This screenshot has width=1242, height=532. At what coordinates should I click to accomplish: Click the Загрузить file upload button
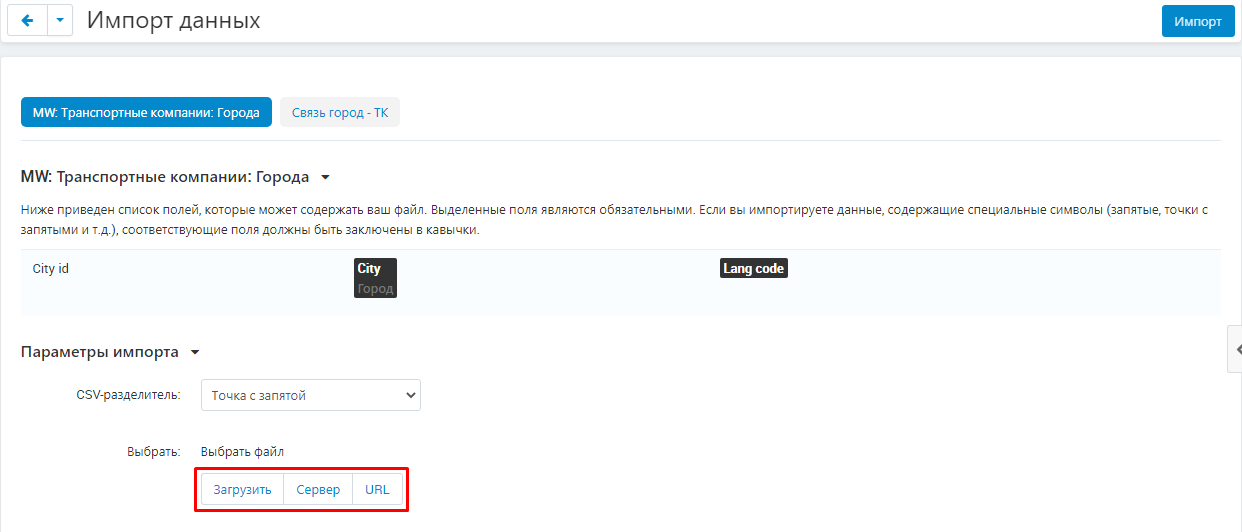coord(242,490)
